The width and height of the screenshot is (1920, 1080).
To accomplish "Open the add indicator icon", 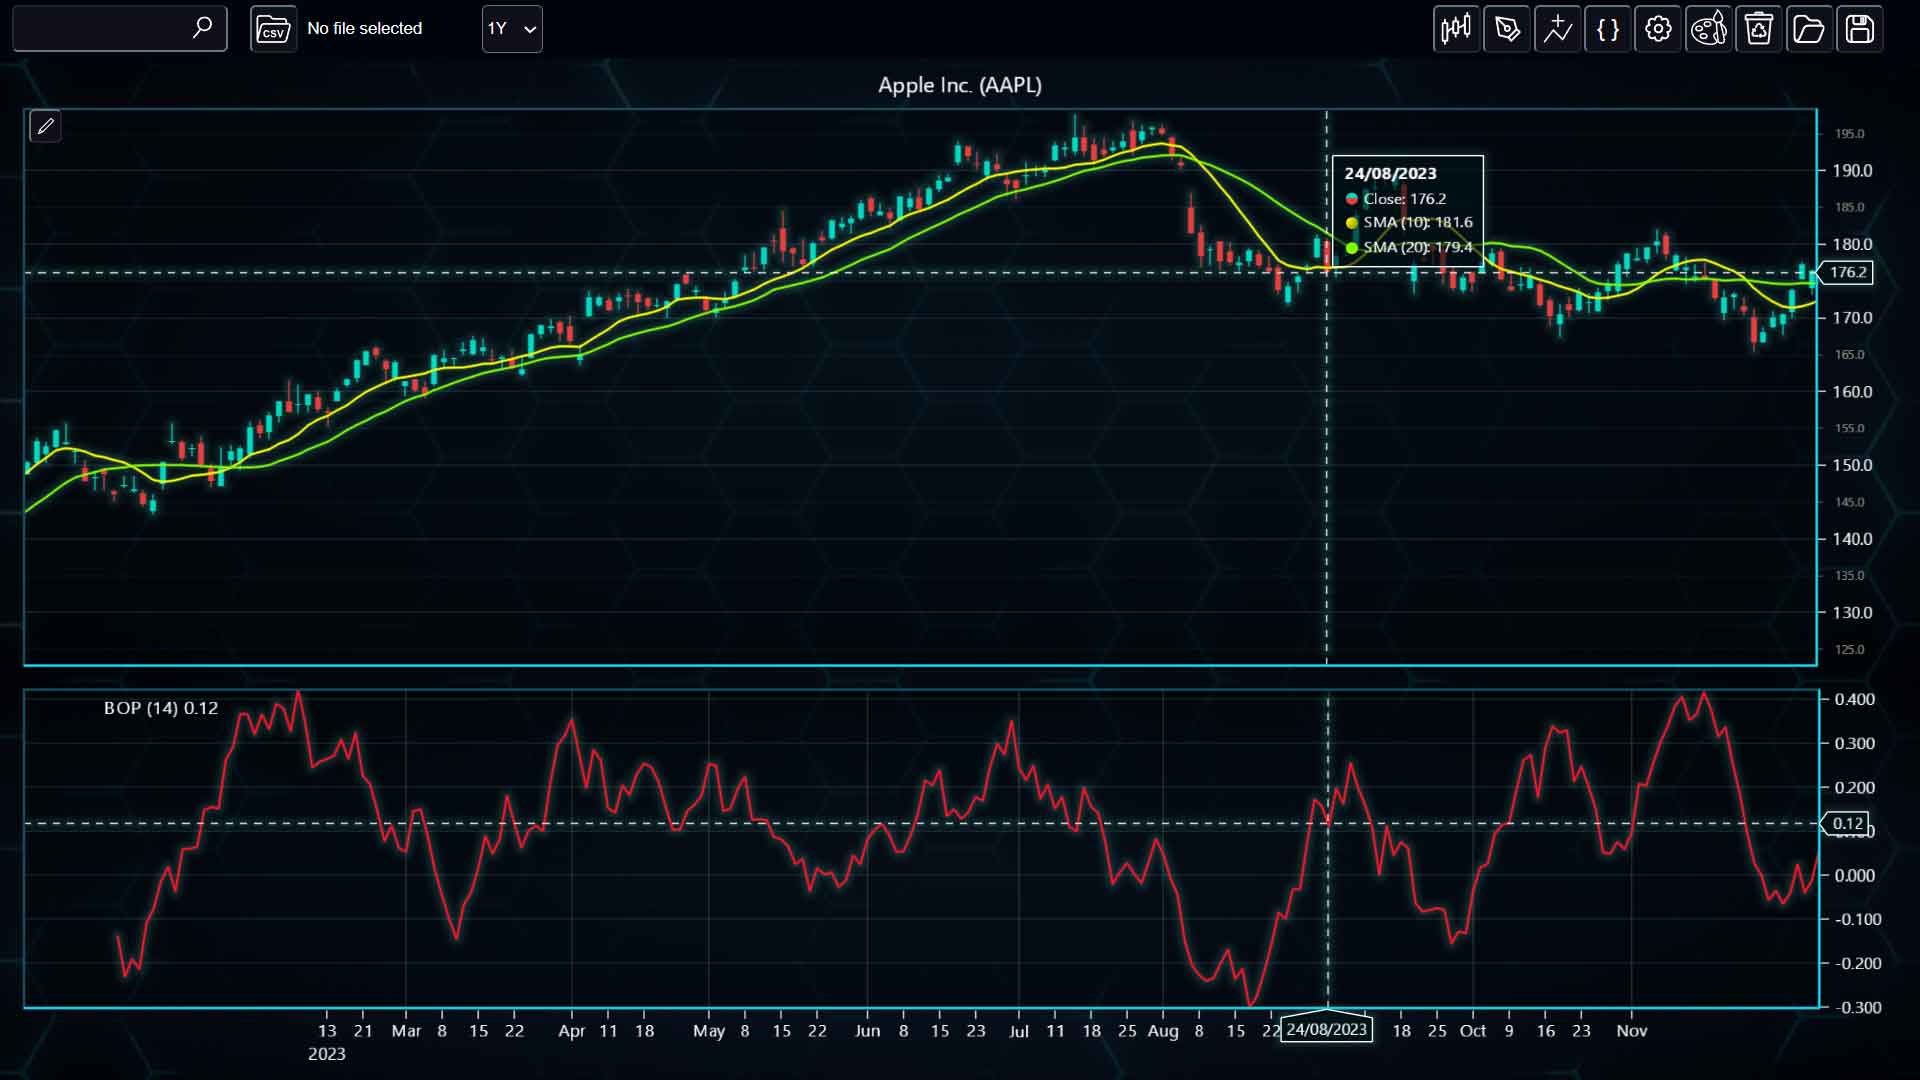I will [x=1557, y=29].
